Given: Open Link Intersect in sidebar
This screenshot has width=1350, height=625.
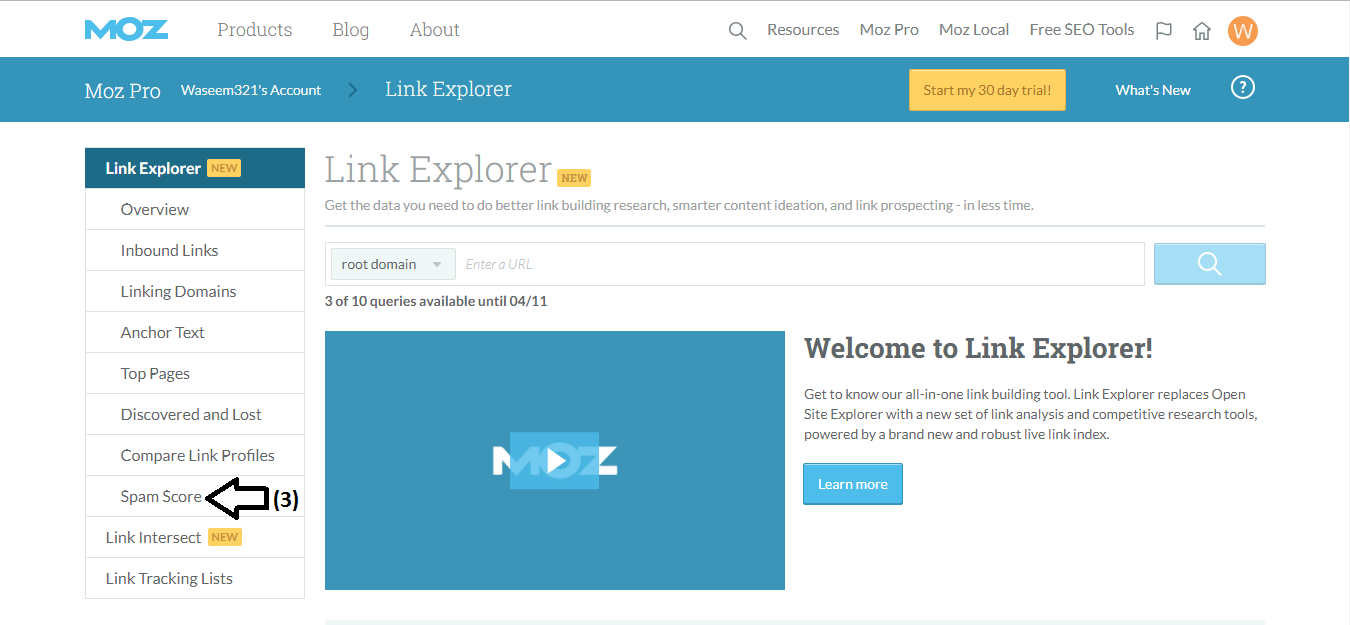Looking at the screenshot, I should pyautogui.click(x=195, y=537).
